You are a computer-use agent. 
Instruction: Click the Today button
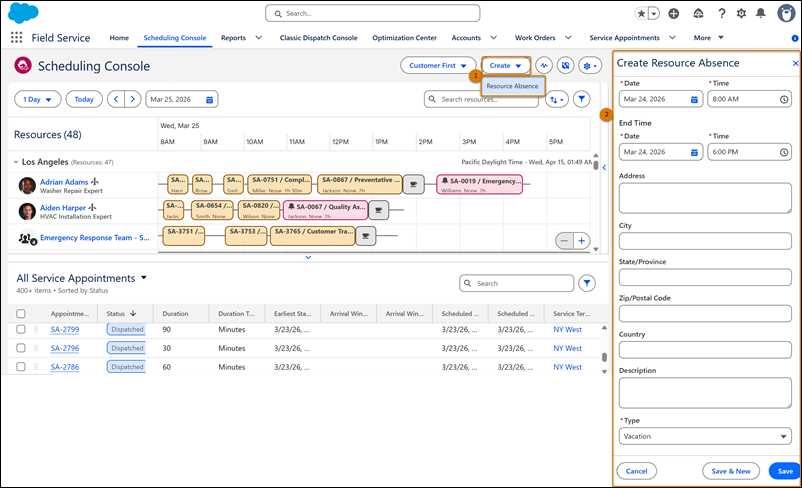[84, 99]
